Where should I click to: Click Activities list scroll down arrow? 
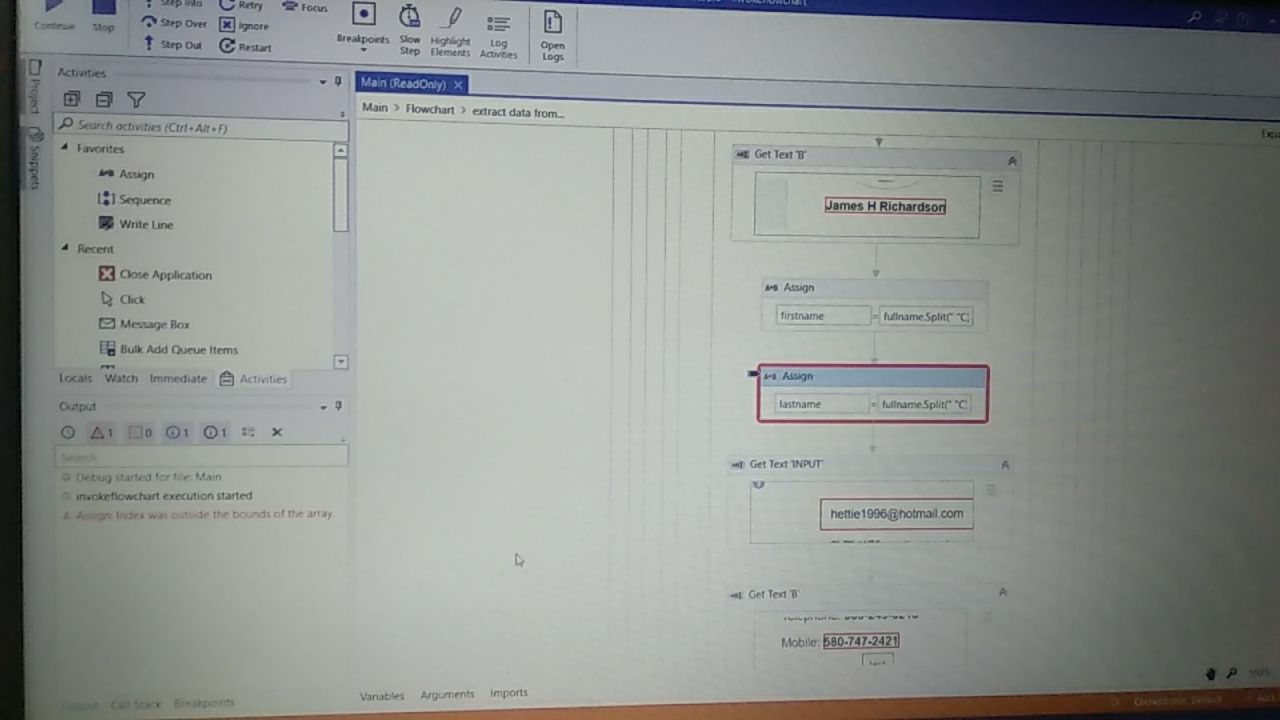(340, 362)
